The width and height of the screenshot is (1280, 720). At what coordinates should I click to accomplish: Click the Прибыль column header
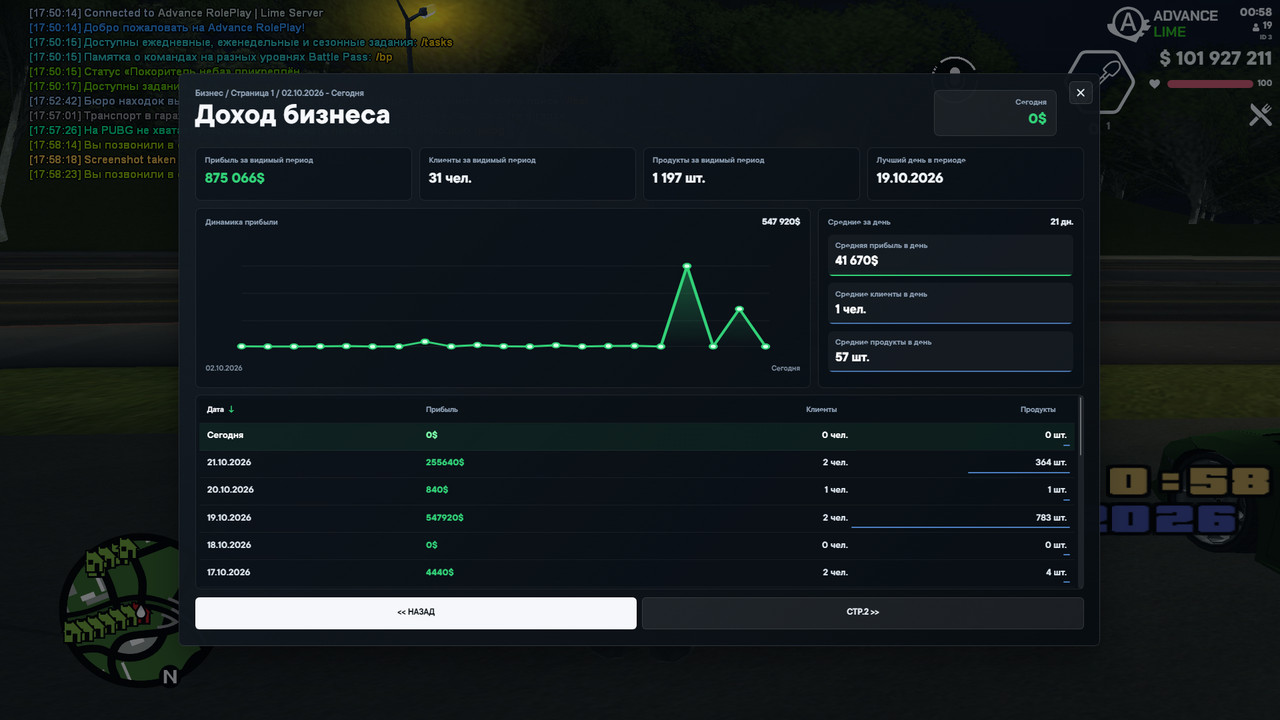click(442, 410)
